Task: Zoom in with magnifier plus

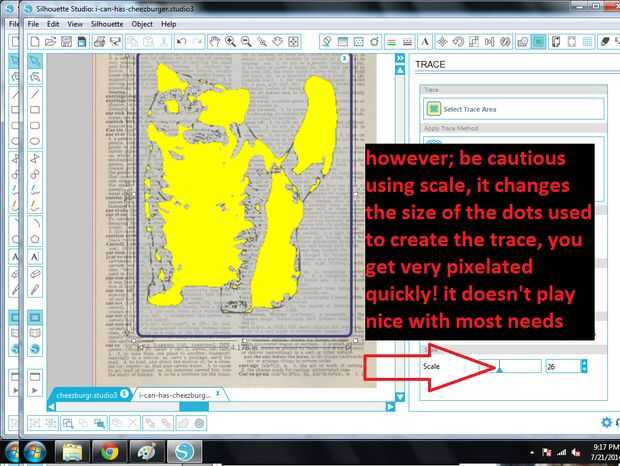Action: [x=231, y=42]
